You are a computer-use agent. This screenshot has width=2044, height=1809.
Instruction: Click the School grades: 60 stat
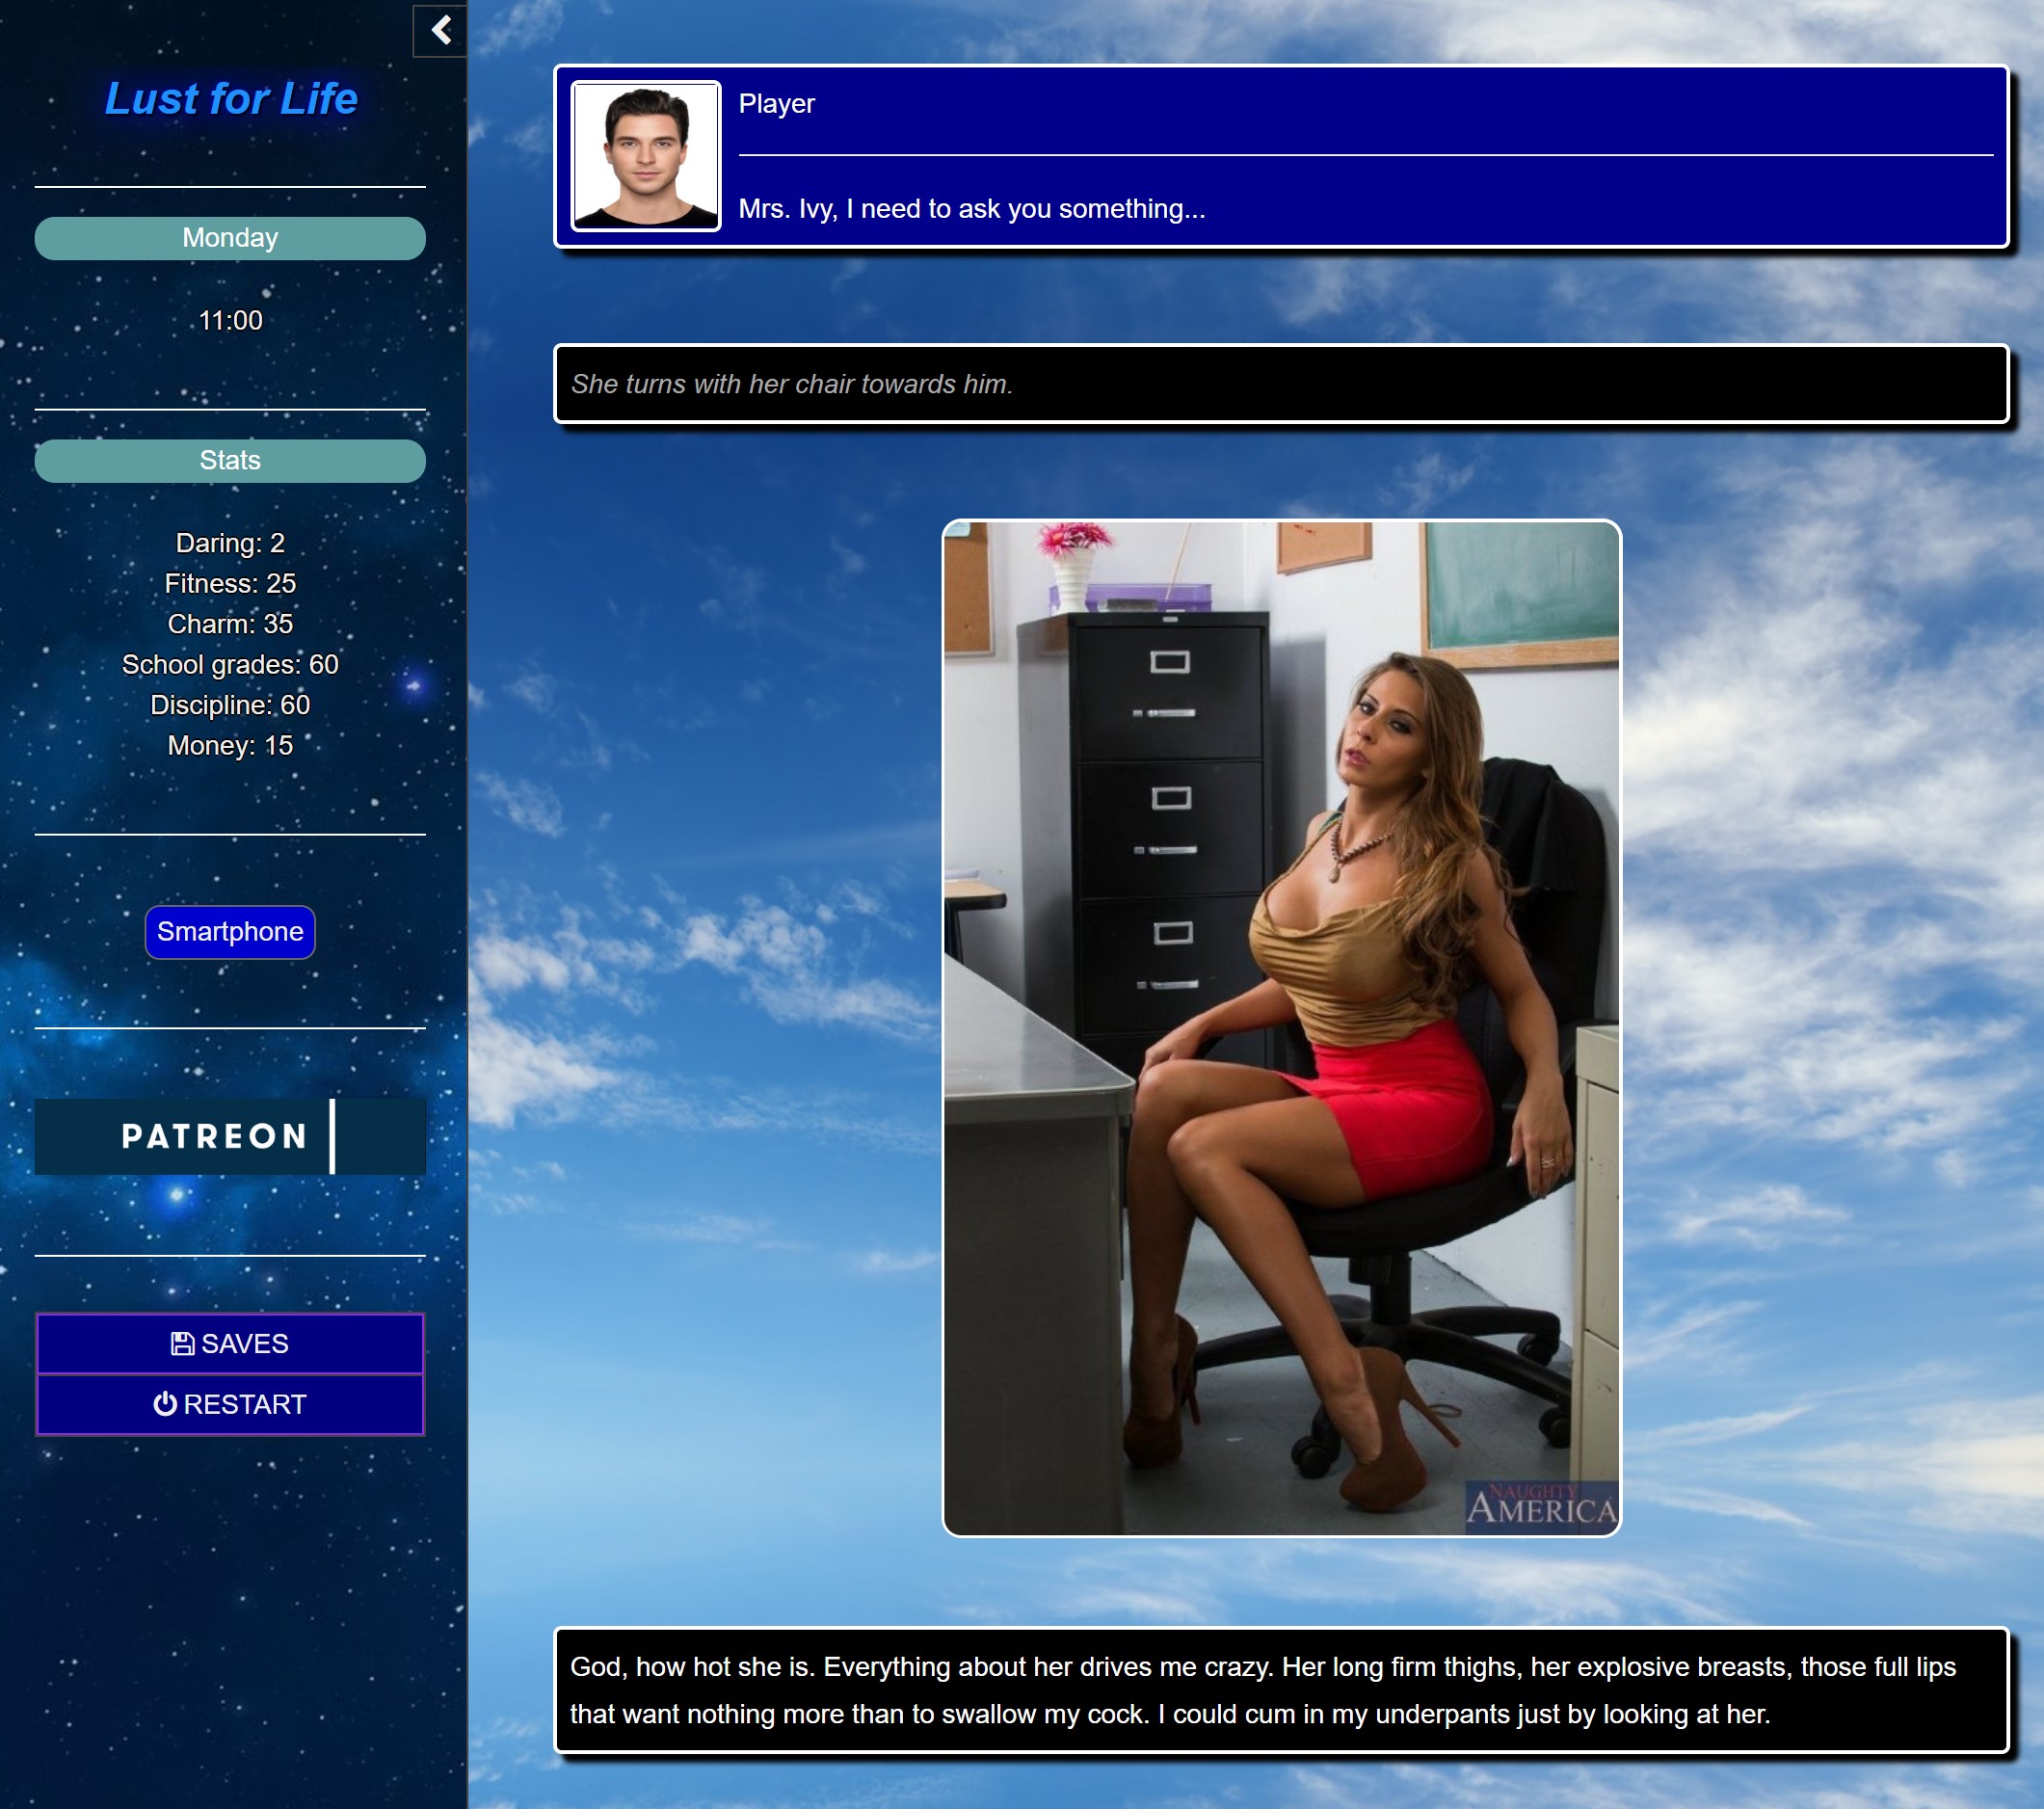click(230, 665)
